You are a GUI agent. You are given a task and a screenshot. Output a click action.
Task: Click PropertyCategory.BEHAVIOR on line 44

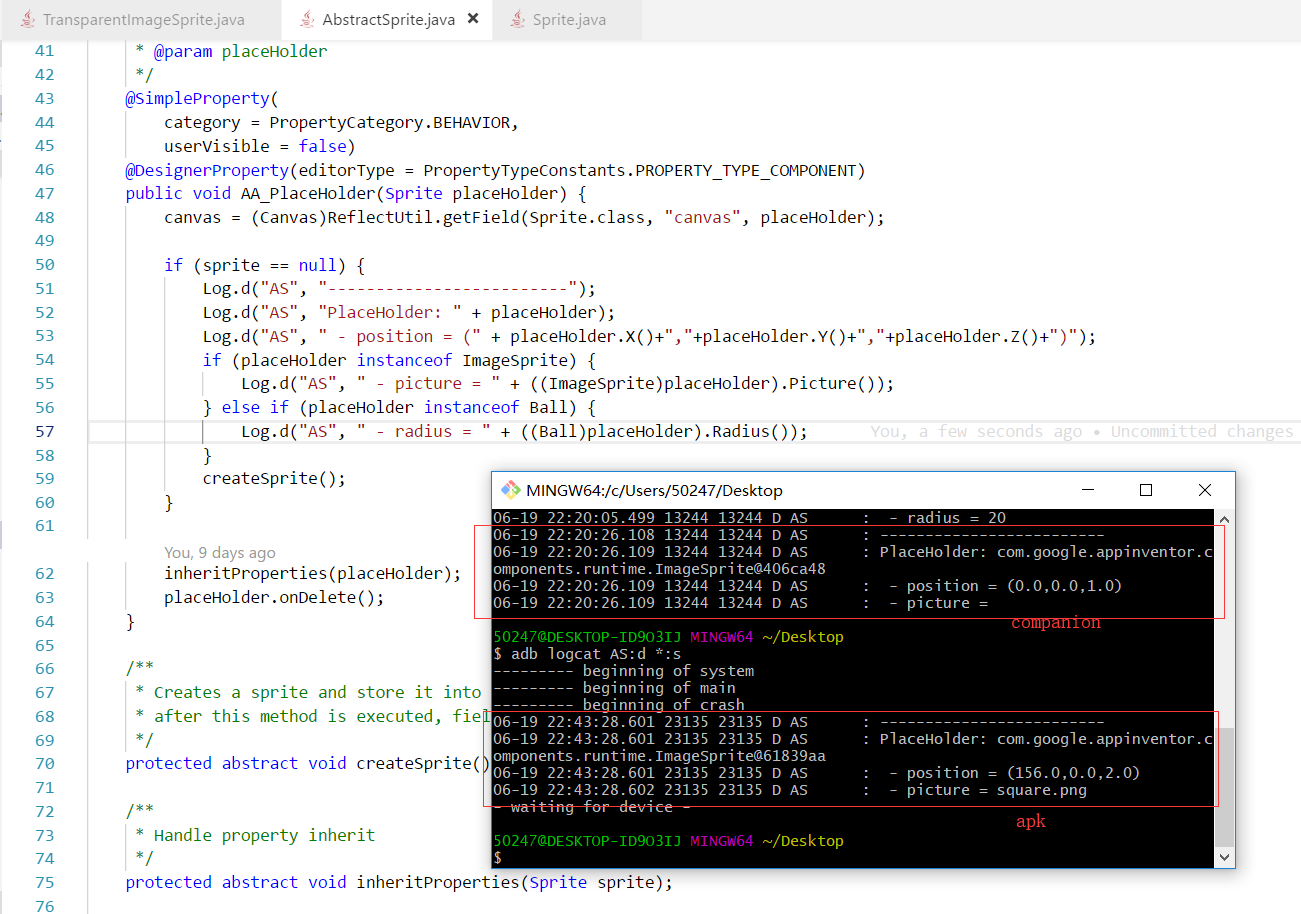(390, 122)
